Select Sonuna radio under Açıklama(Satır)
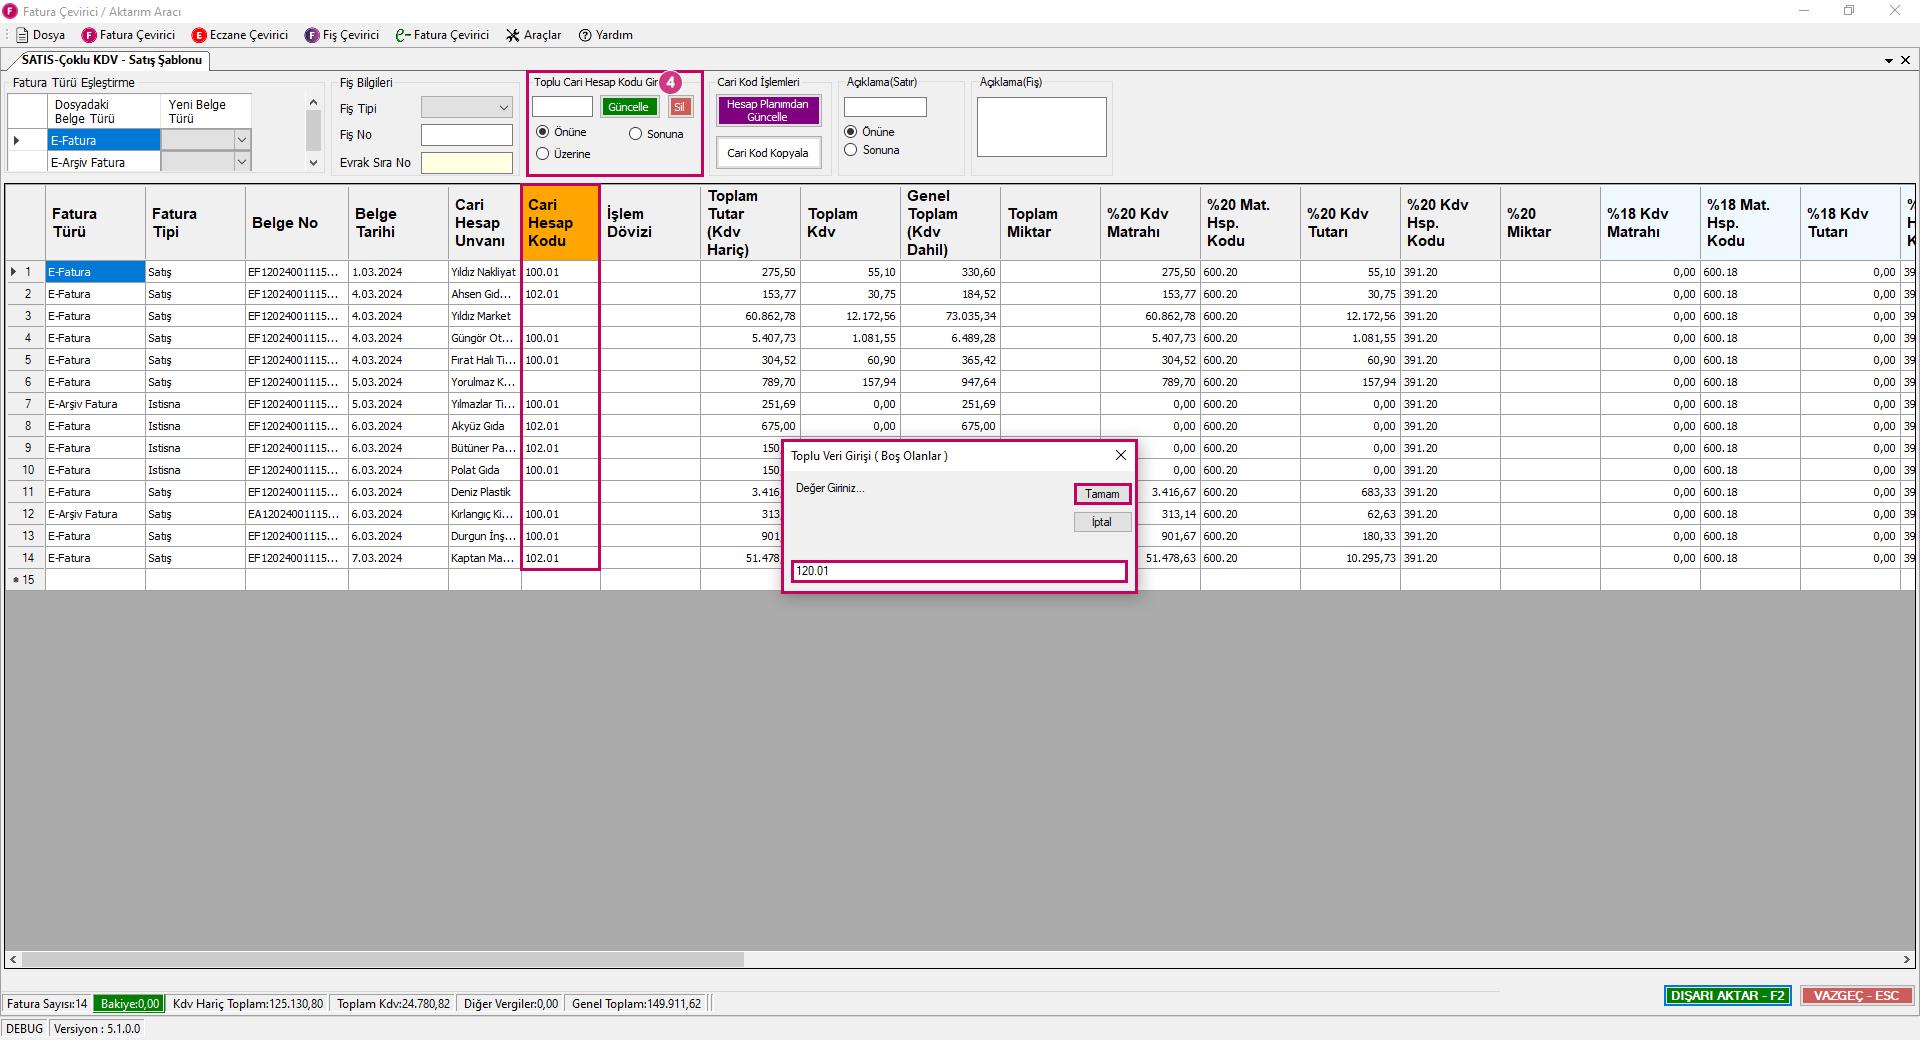1920x1040 pixels. click(x=851, y=150)
